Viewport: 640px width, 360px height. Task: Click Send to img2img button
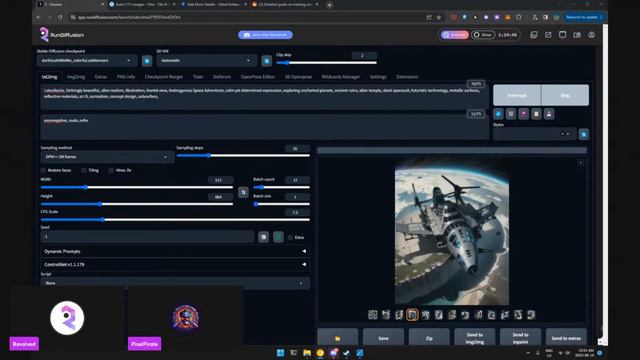point(475,337)
